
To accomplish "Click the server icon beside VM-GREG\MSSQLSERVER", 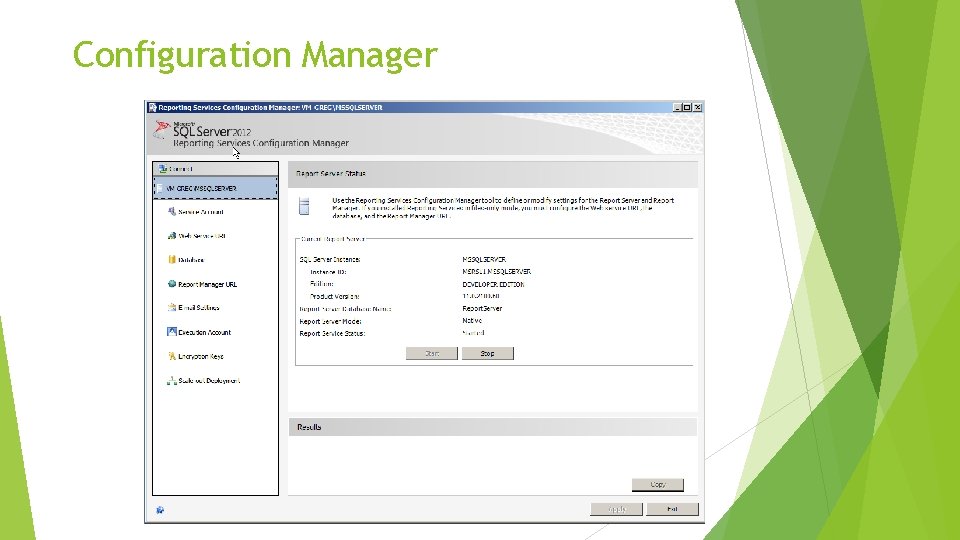I will tap(160, 188).
